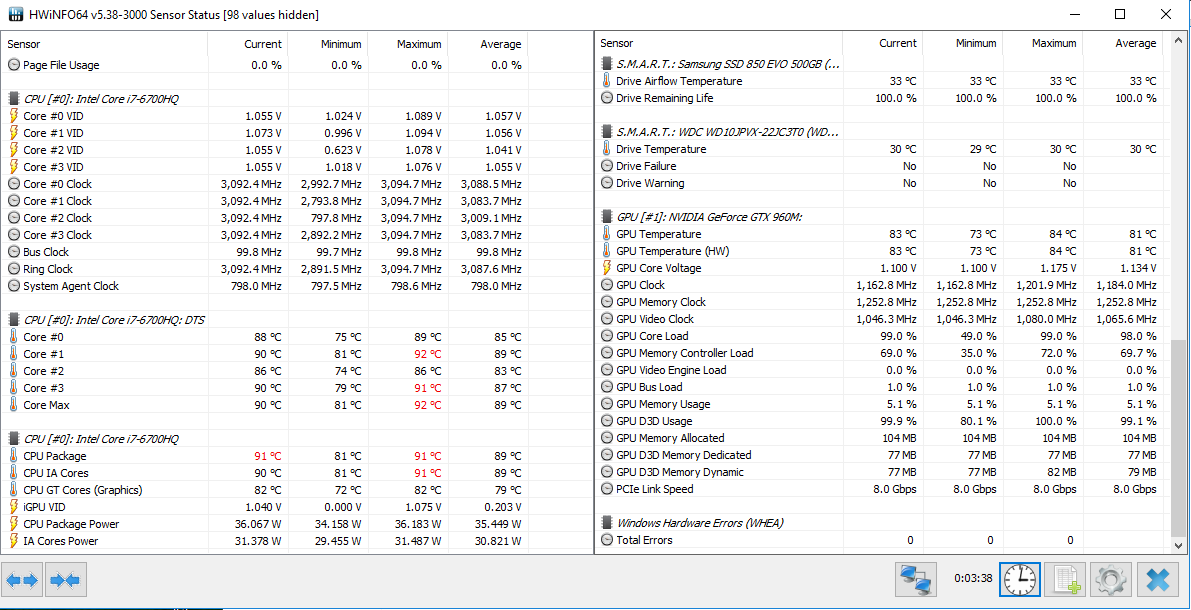Select the GPU Memory Clock row
1191x610 pixels.
pos(883,302)
